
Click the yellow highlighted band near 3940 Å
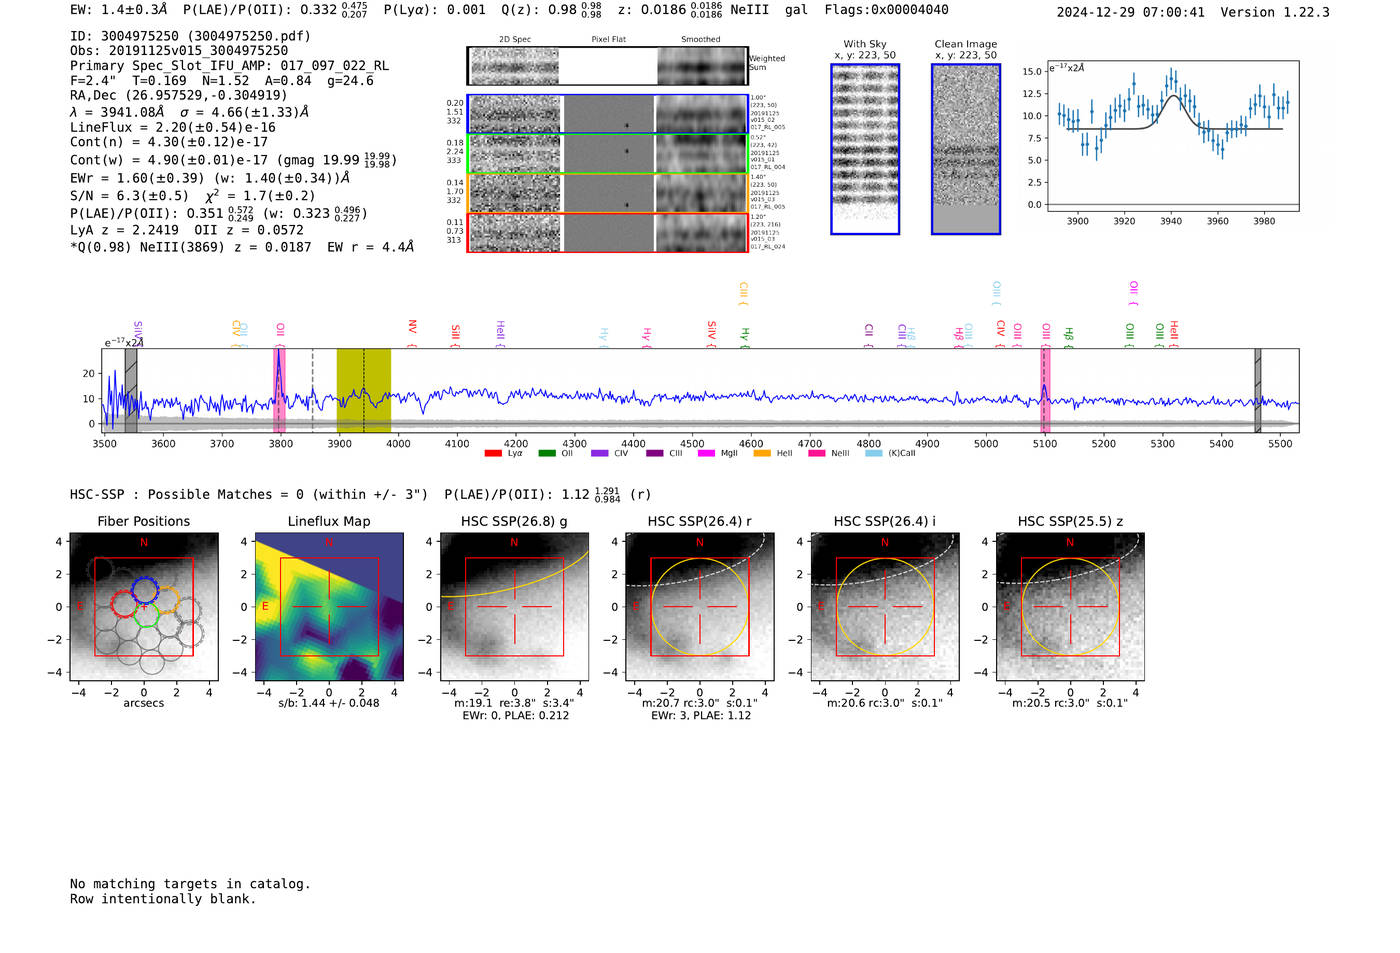click(363, 390)
